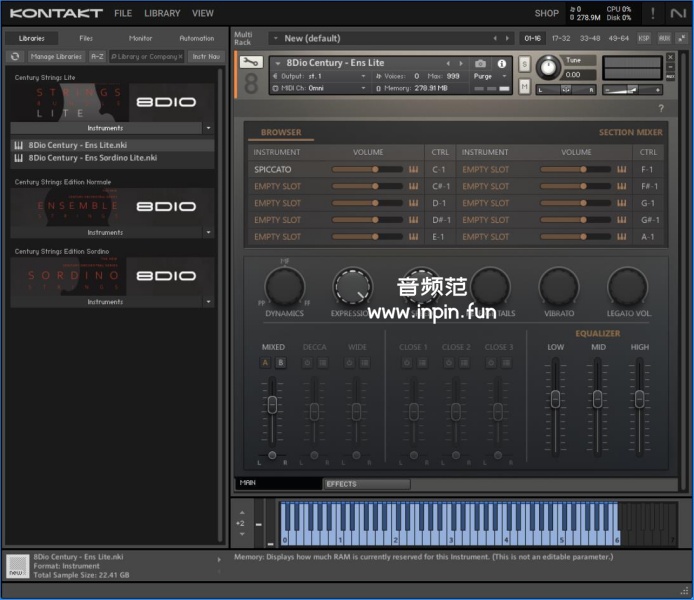This screenshot has height=600, width=694.
Task: Toggle the MIXED mic A button
Action: tap(266, 363)
